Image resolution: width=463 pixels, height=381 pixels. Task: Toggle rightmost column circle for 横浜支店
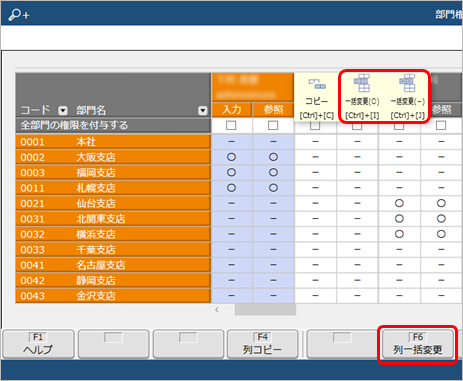pyautogui.click(x=441, y=234)
